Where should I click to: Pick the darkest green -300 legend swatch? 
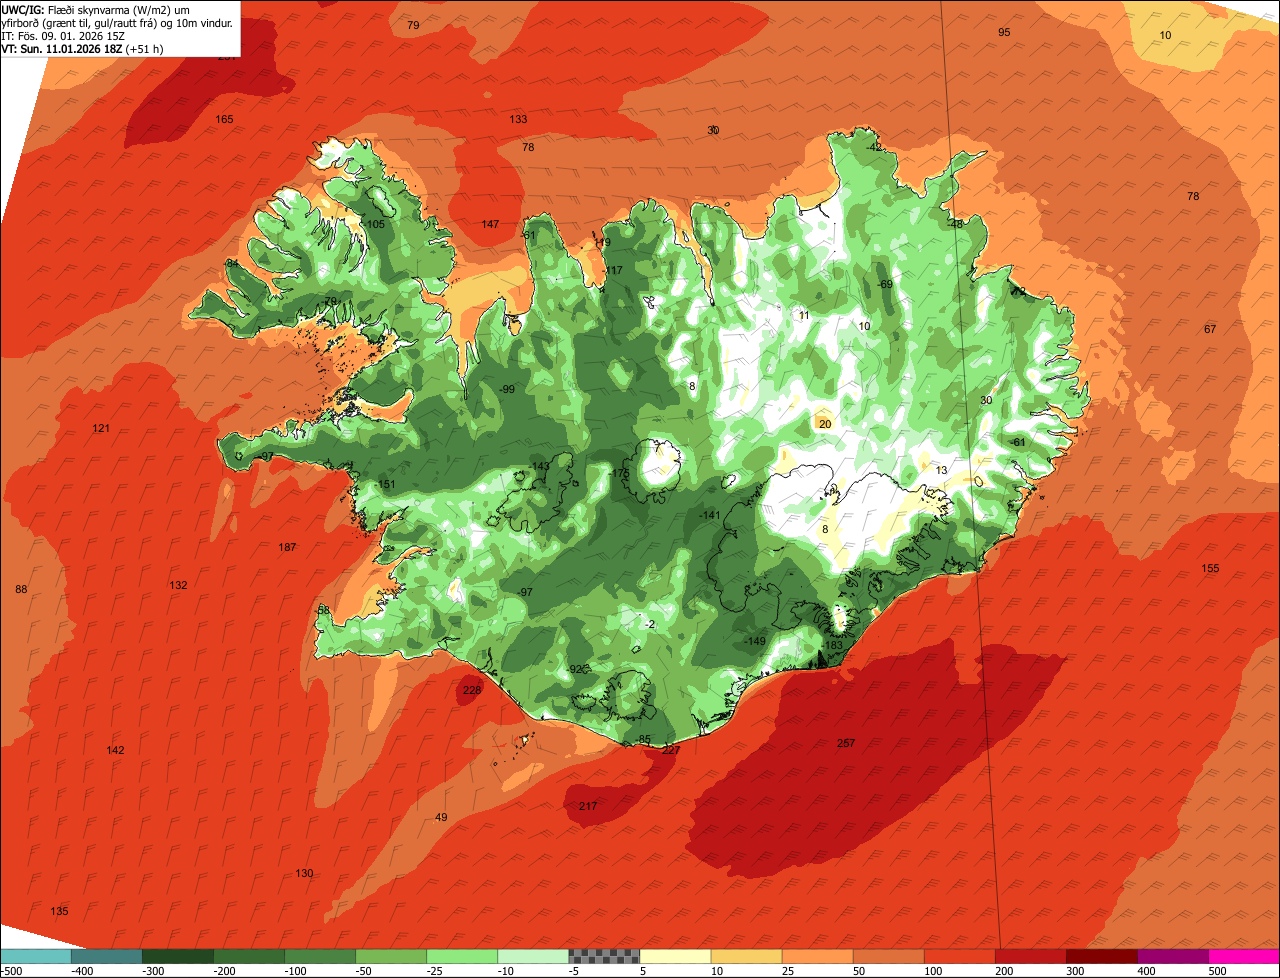click(178, 956)
